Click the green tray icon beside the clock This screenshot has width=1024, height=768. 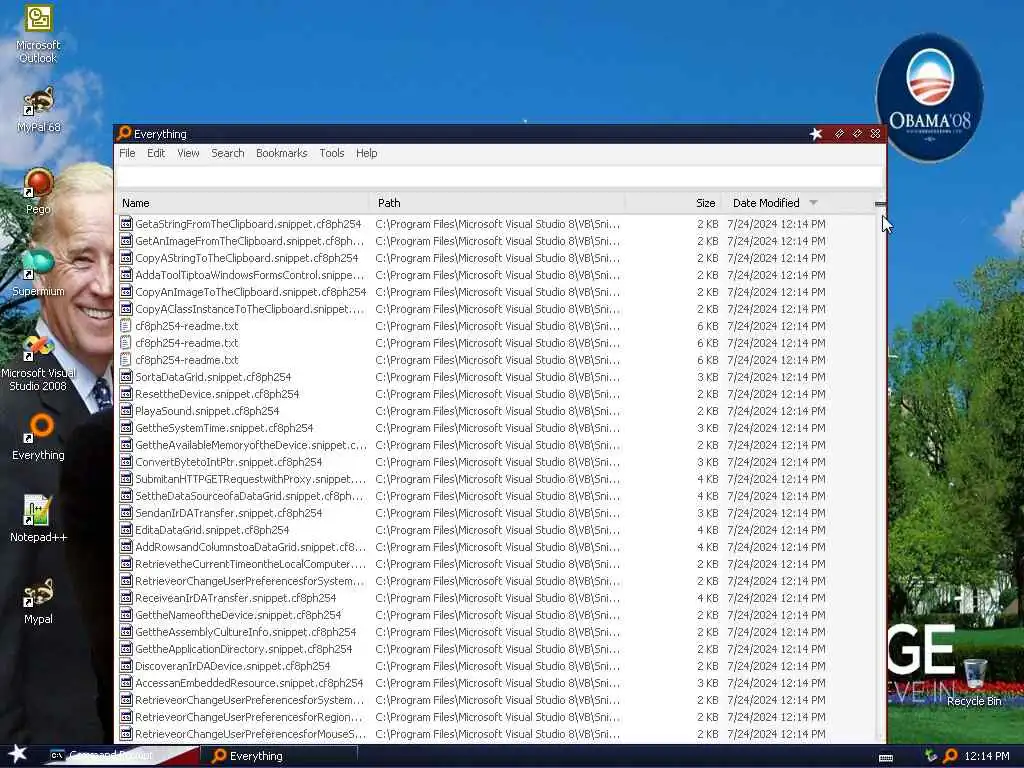point(931,756)
